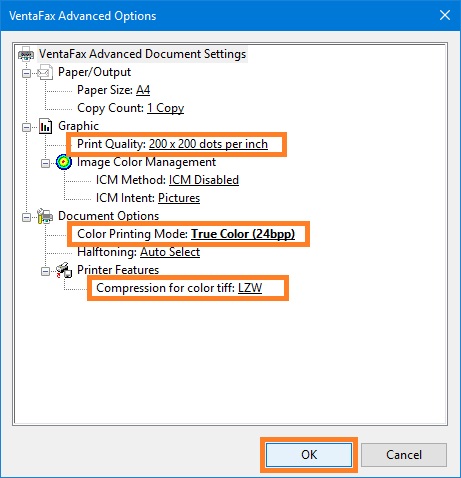The height and width of the screenshot is (478, 461).
Task: Select the ICM Intent Pictures value
Action: tap(179, 198)
